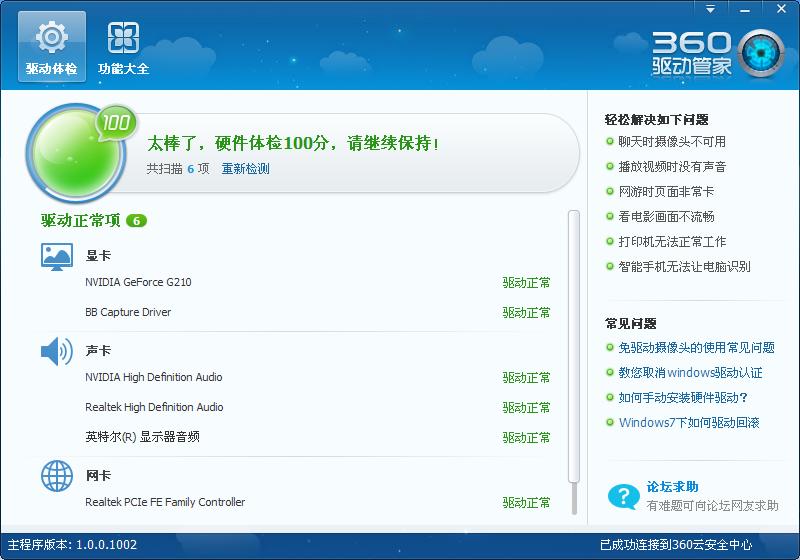Open the 驱动体检 tab

coord(52,46)
